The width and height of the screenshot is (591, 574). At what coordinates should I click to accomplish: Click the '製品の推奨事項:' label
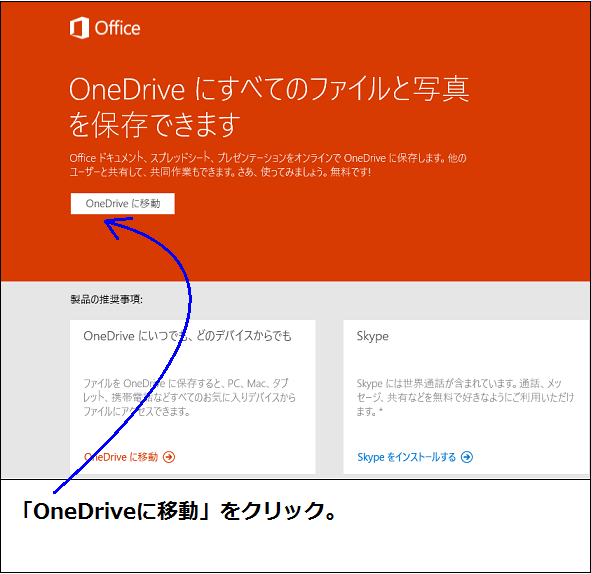(x=106, y=299)
